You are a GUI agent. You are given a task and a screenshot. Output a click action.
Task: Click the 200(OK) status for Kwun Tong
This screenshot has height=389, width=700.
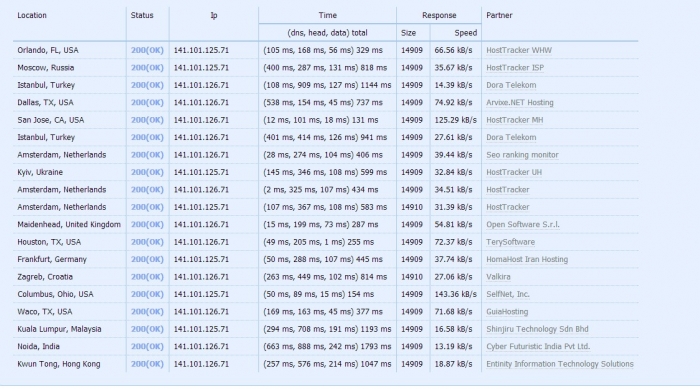pos(147,364)
